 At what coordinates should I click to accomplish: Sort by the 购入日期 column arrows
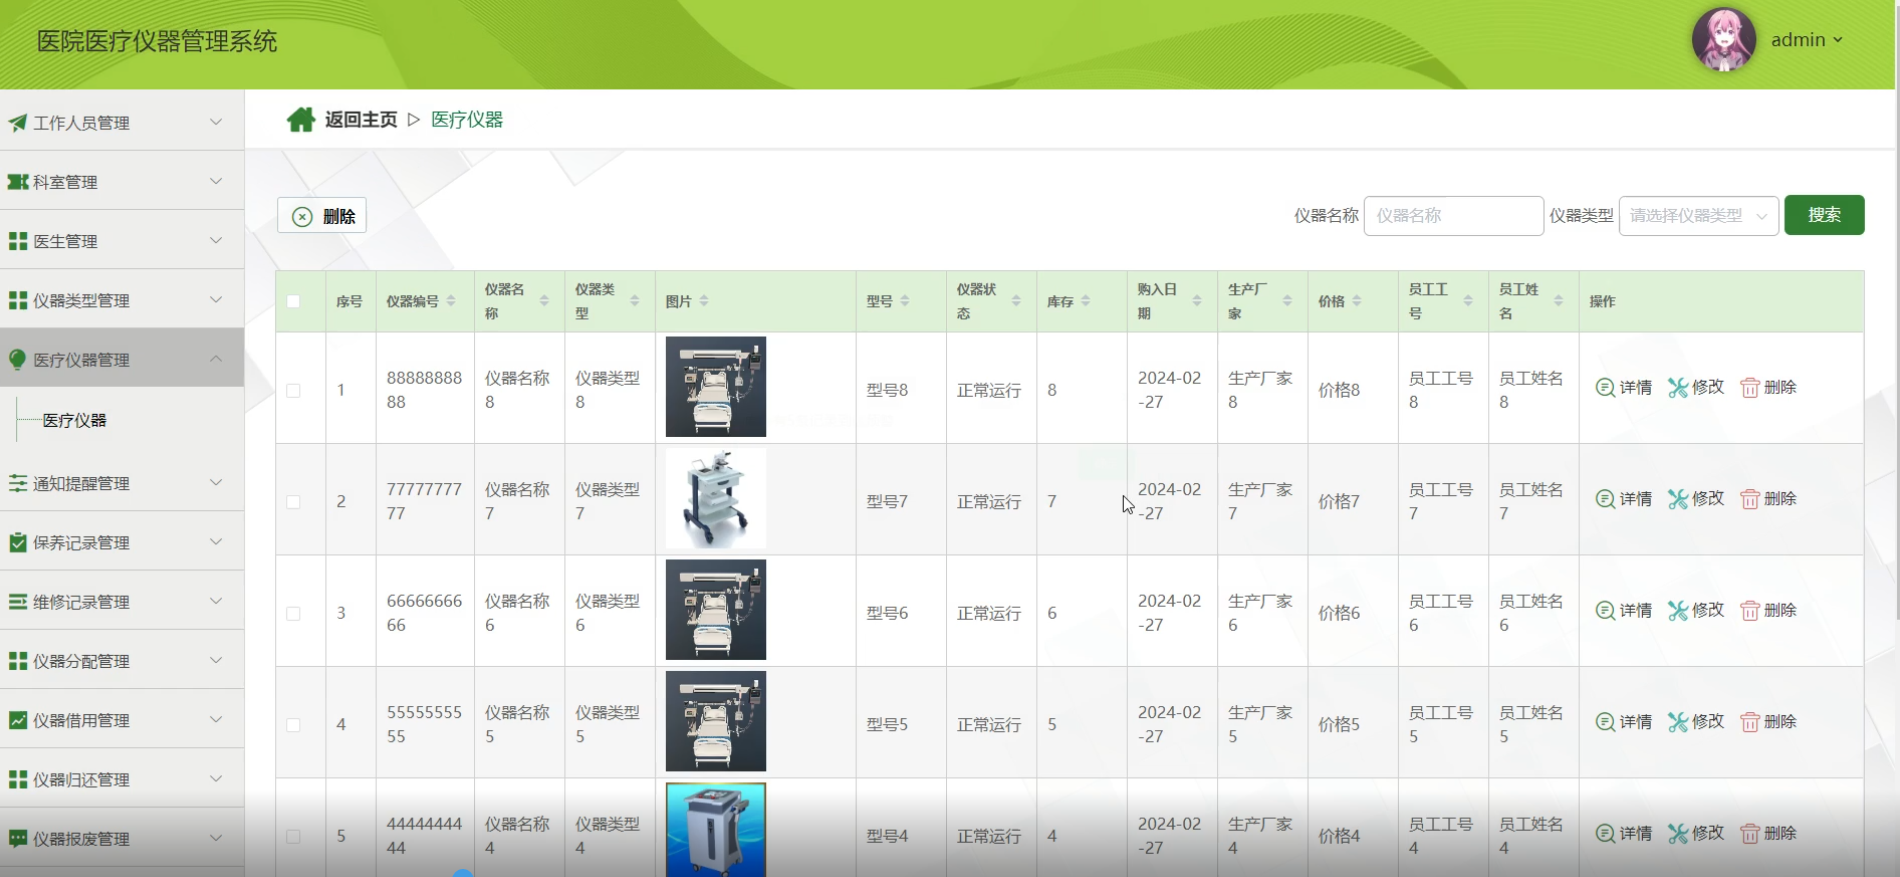pos(1197,301)
